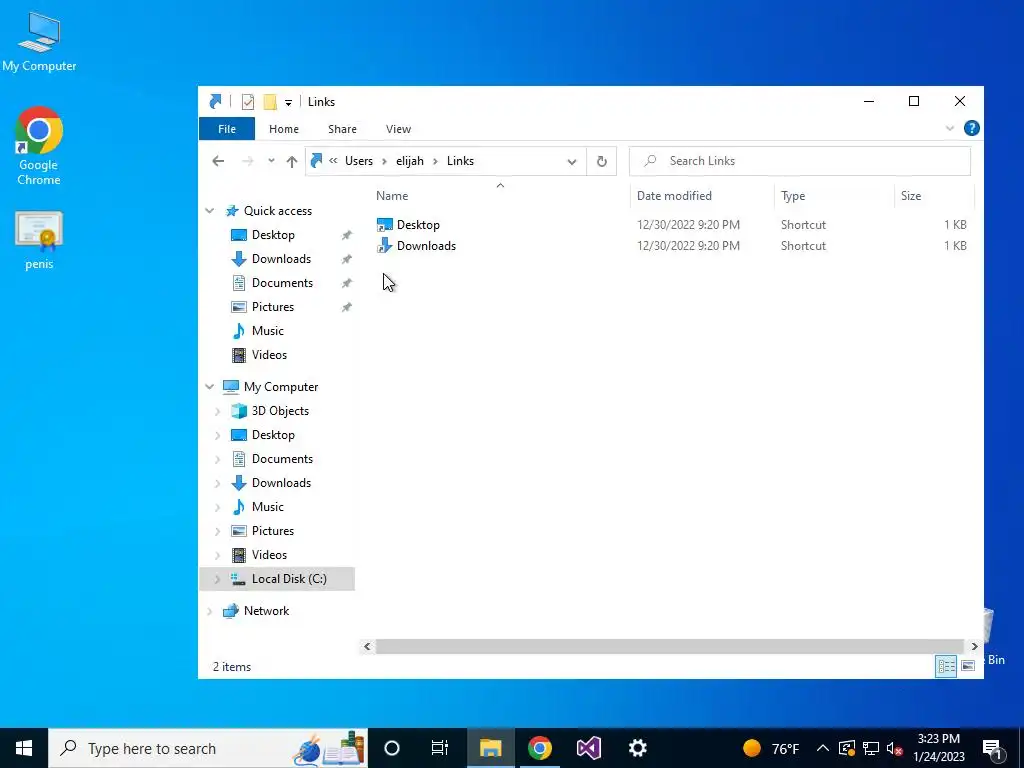Screen dimensions: 1024x768
Task: Open Music under Quick access
Action: tap(268, 330)
